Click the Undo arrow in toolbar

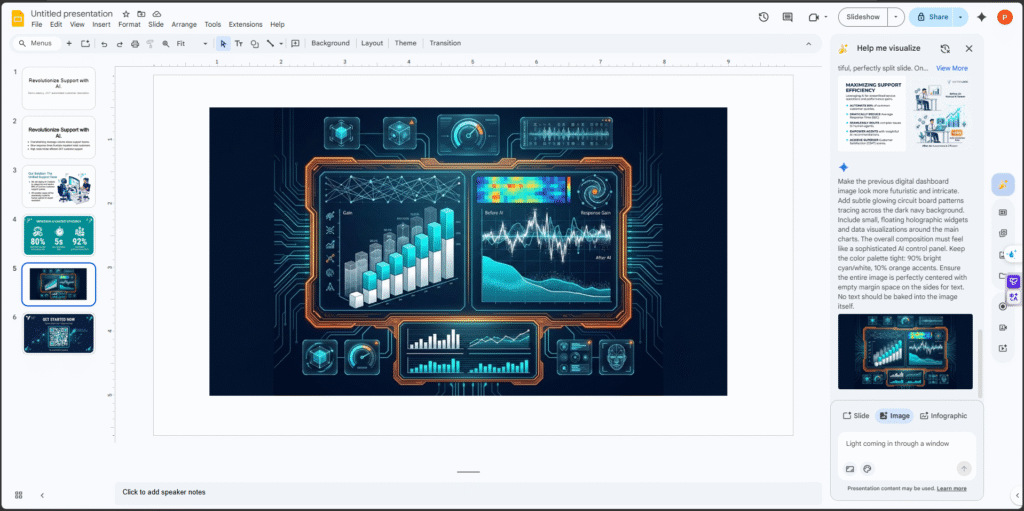click(x=104, y=44)
